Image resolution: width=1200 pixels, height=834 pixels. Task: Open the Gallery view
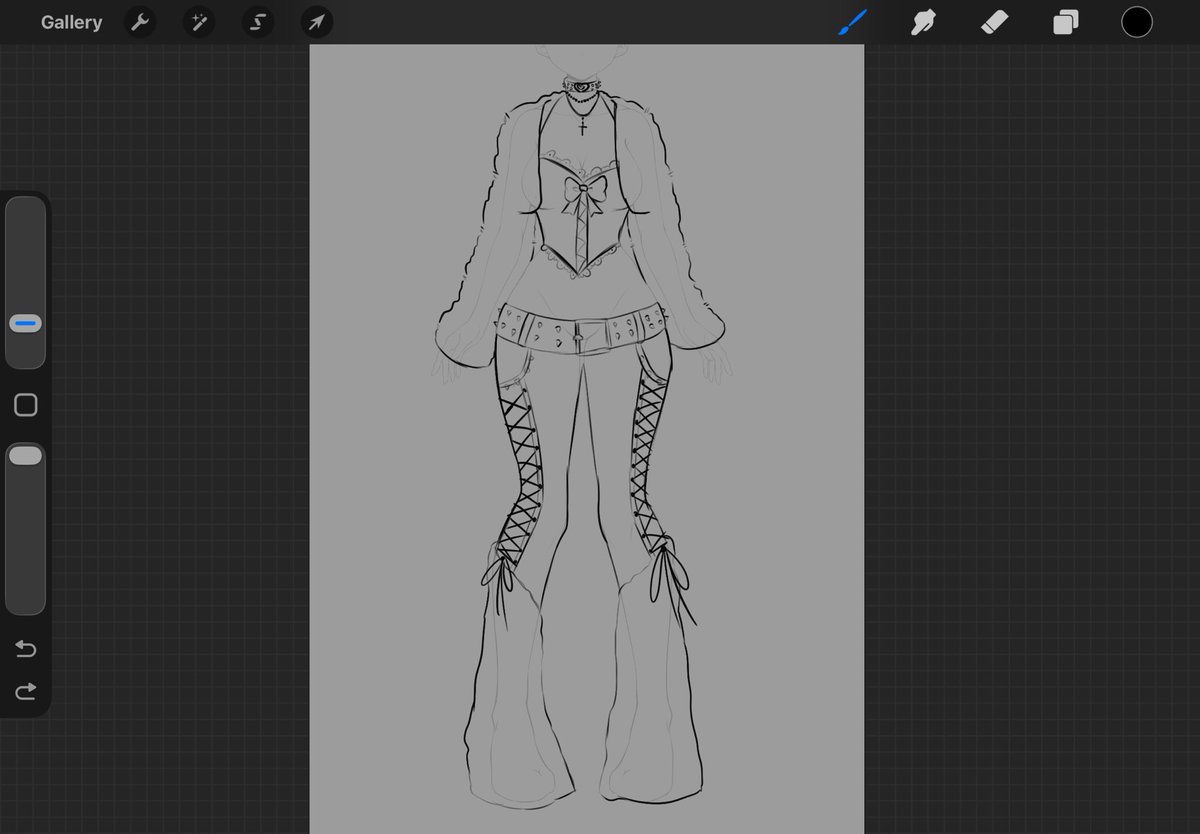click(x=71, y=22)
